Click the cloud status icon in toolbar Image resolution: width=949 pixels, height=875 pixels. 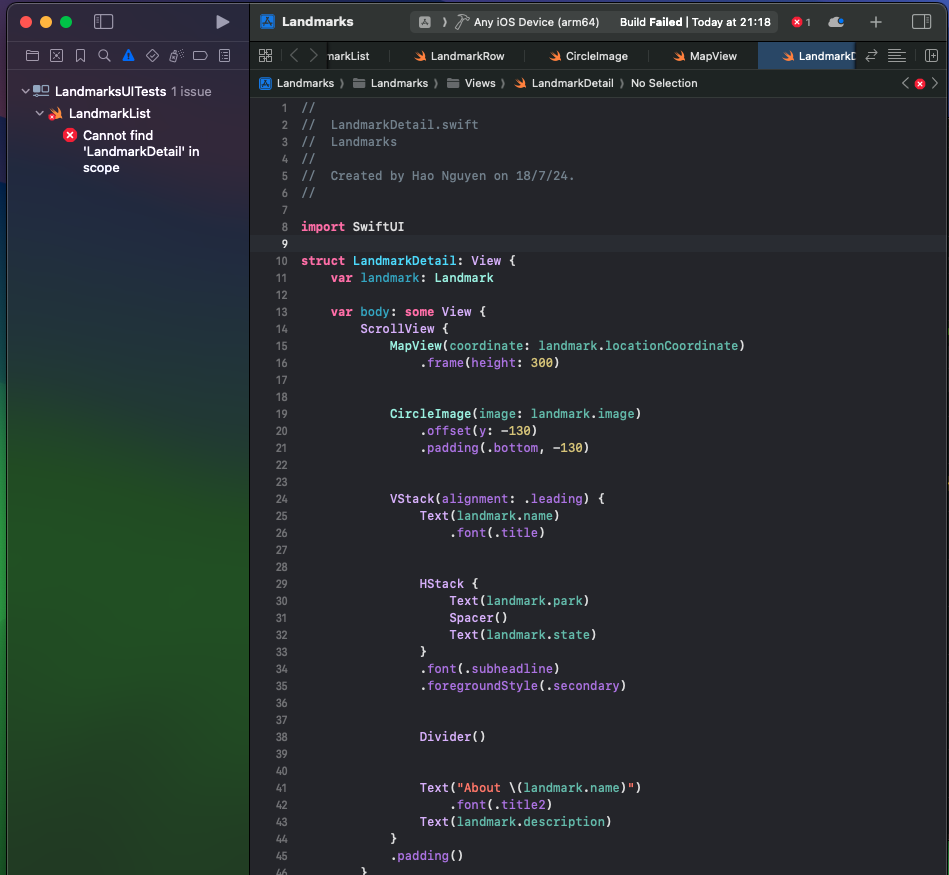836,22
